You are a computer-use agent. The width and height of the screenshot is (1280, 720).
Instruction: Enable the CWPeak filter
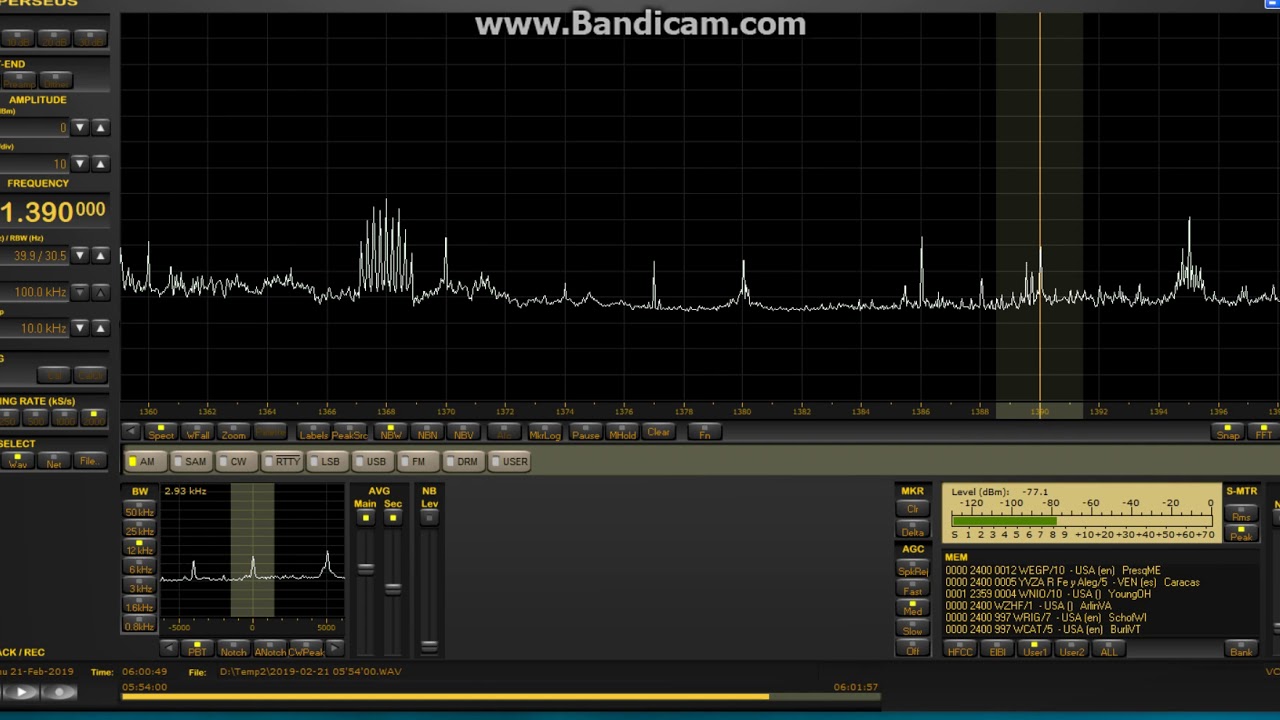[306, 650]
